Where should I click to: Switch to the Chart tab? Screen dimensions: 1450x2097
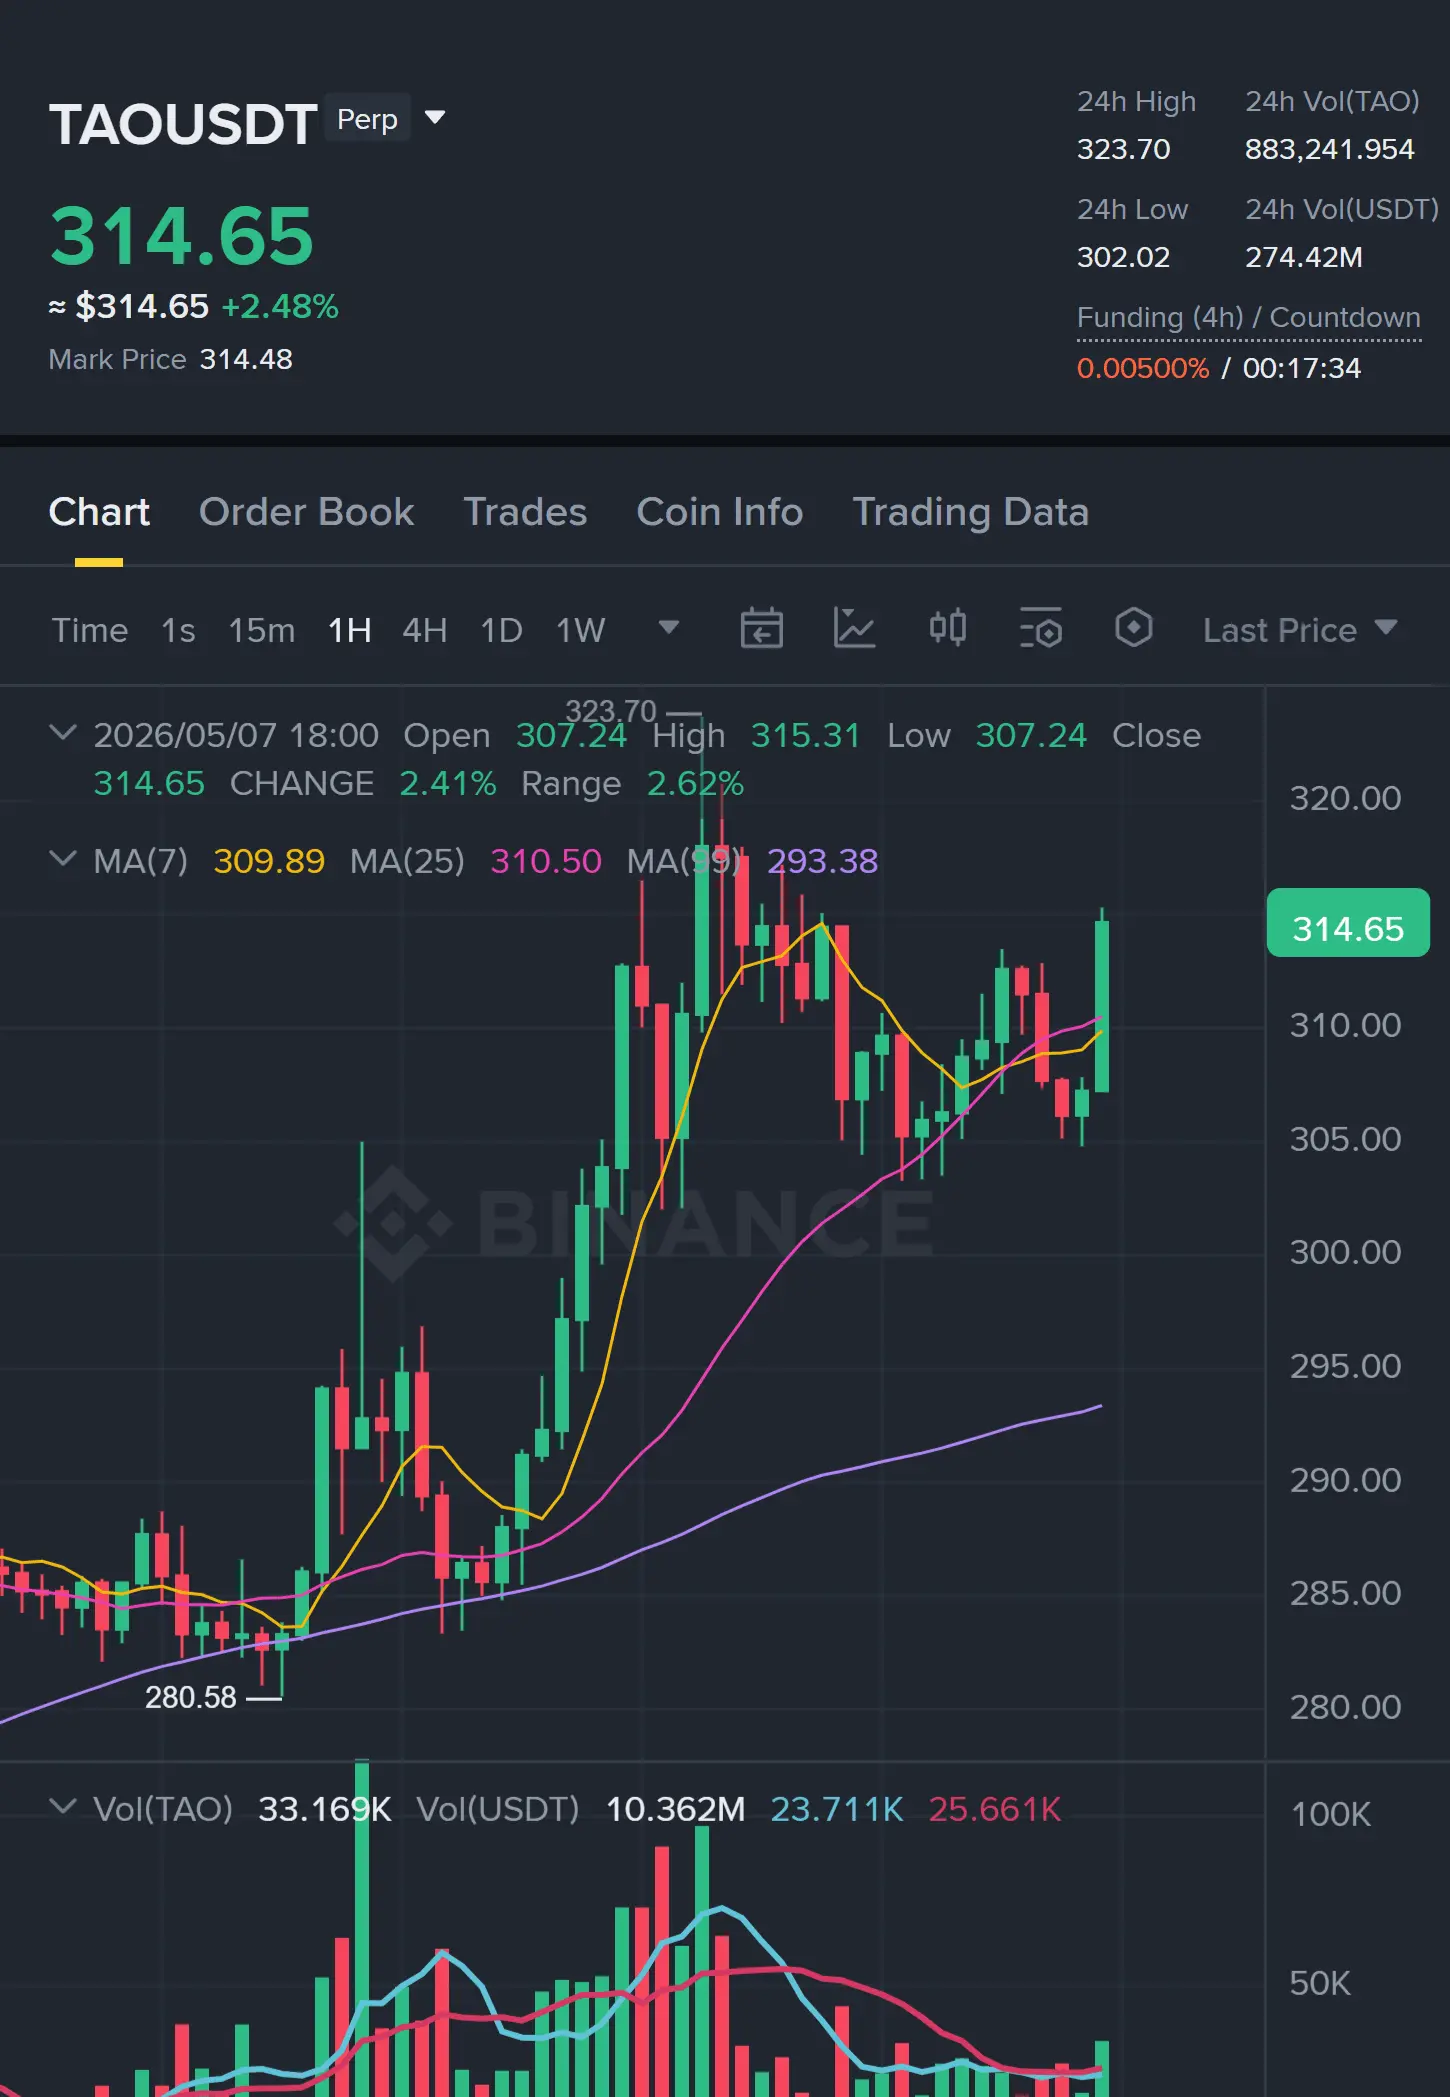click(x=99, y=512)
